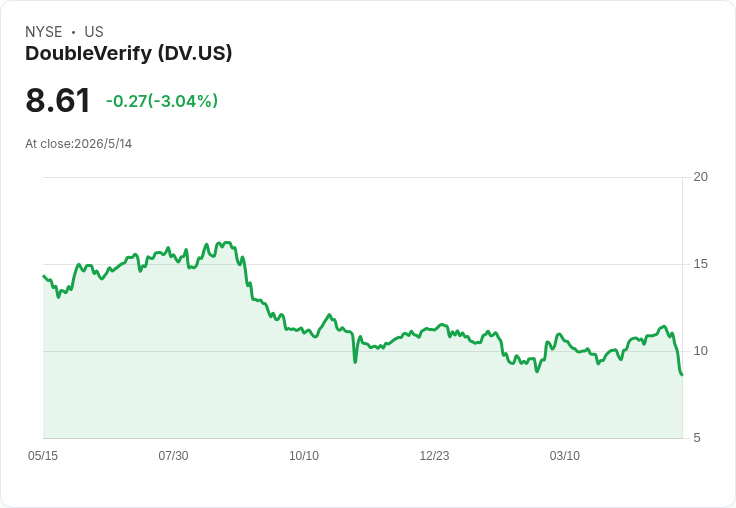
Task: Click the 05/15 date axis label
Action: (x=43, y=456)
